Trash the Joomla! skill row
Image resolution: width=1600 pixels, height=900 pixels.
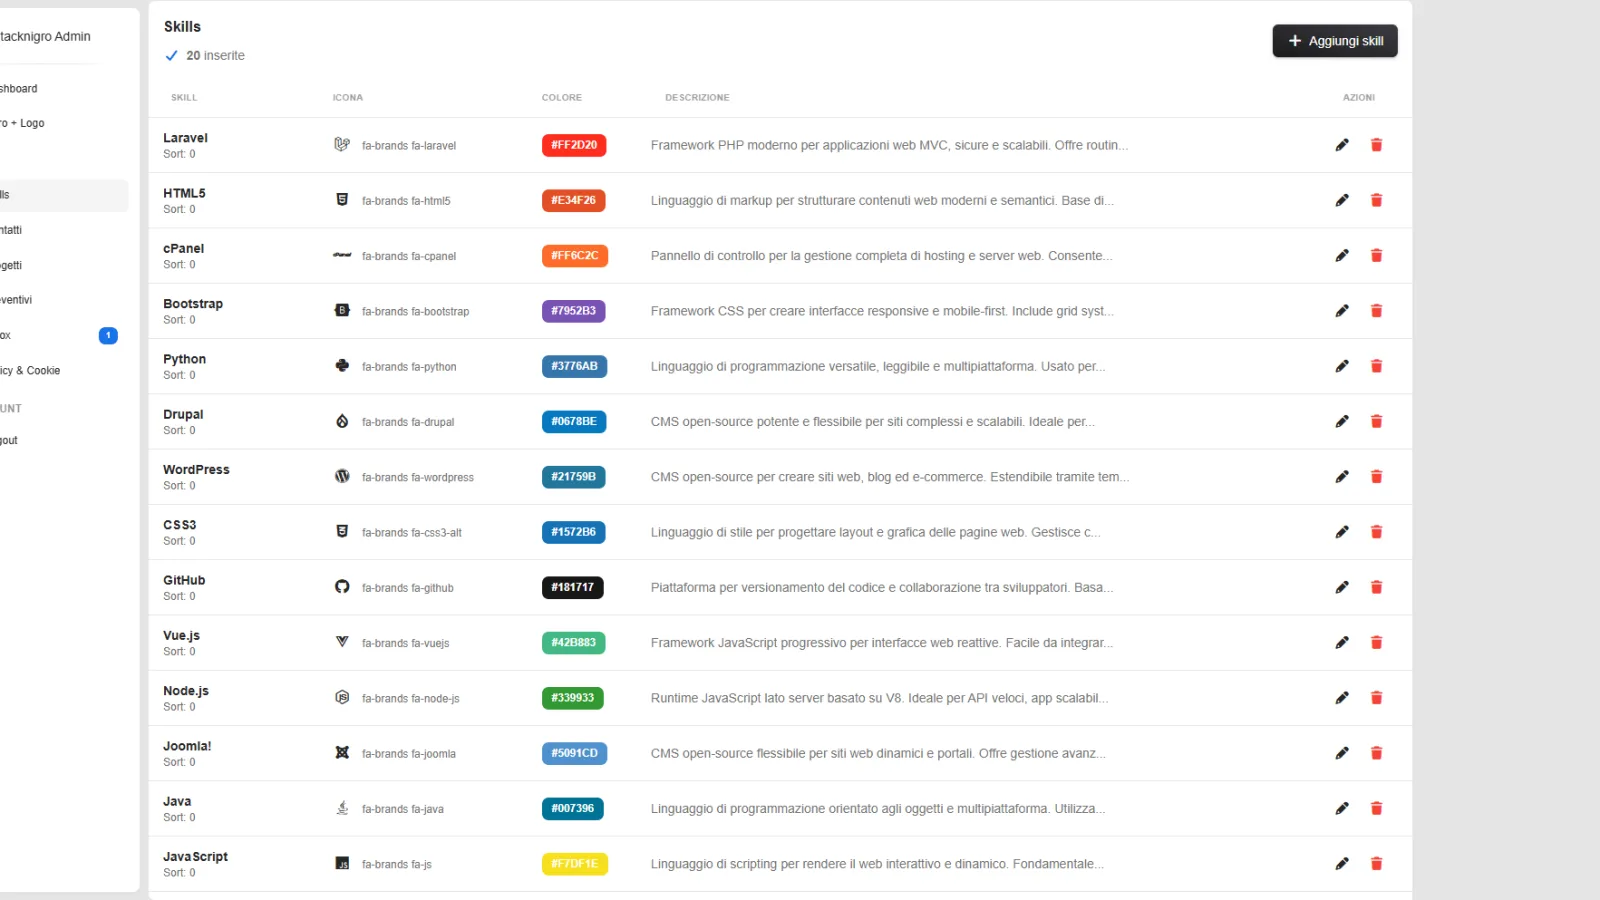click(1376, 753)
